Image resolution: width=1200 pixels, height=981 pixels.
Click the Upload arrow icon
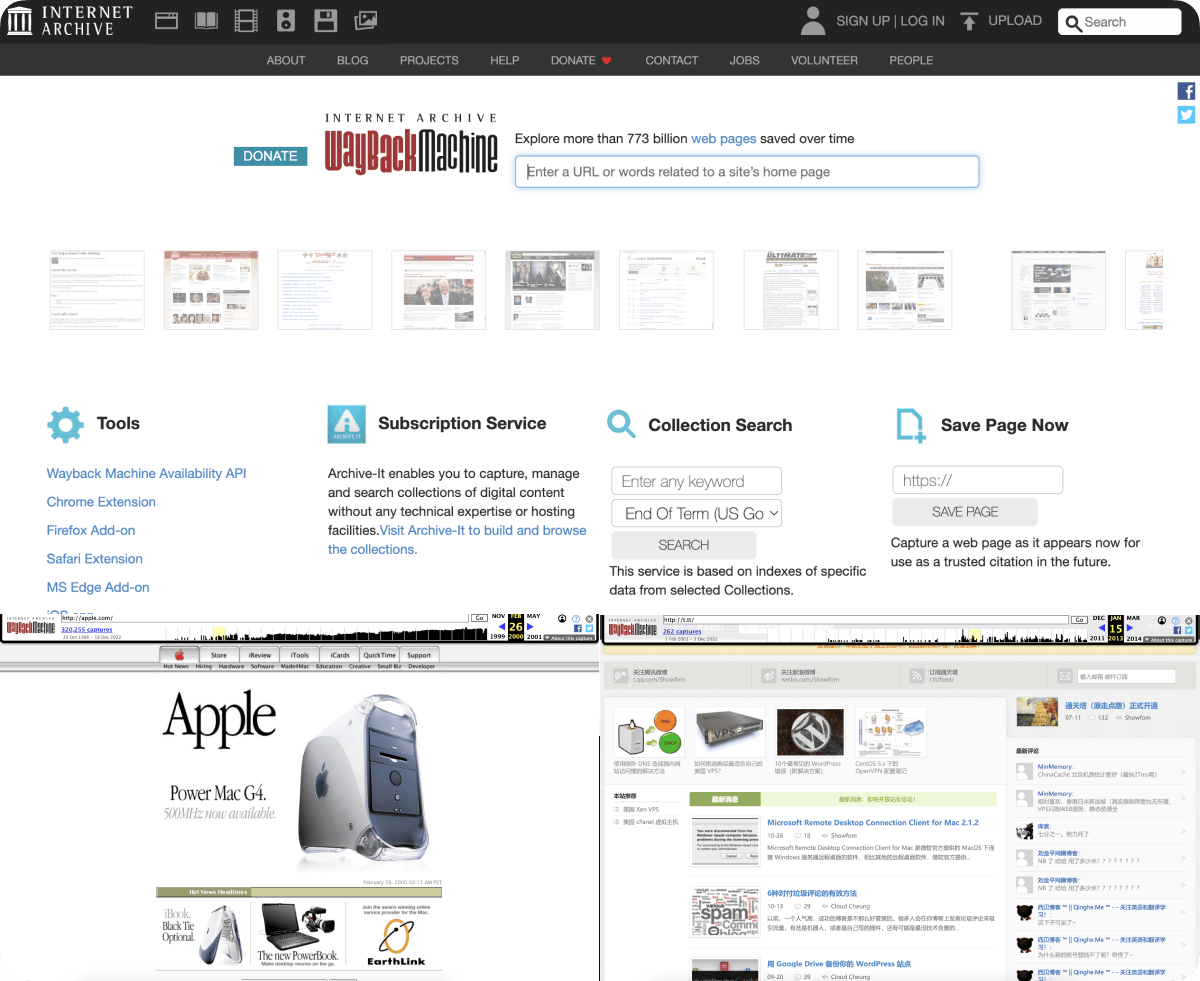tap(968, 21)
